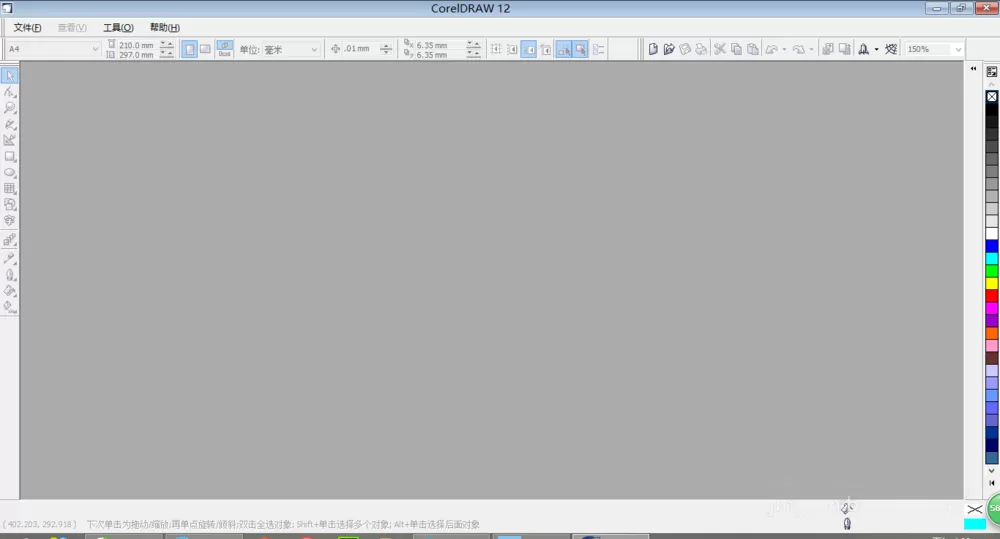Select the Basic Shapes tool
The image size is (1000, 539).
pyautogui.click(x=10, y=204)
